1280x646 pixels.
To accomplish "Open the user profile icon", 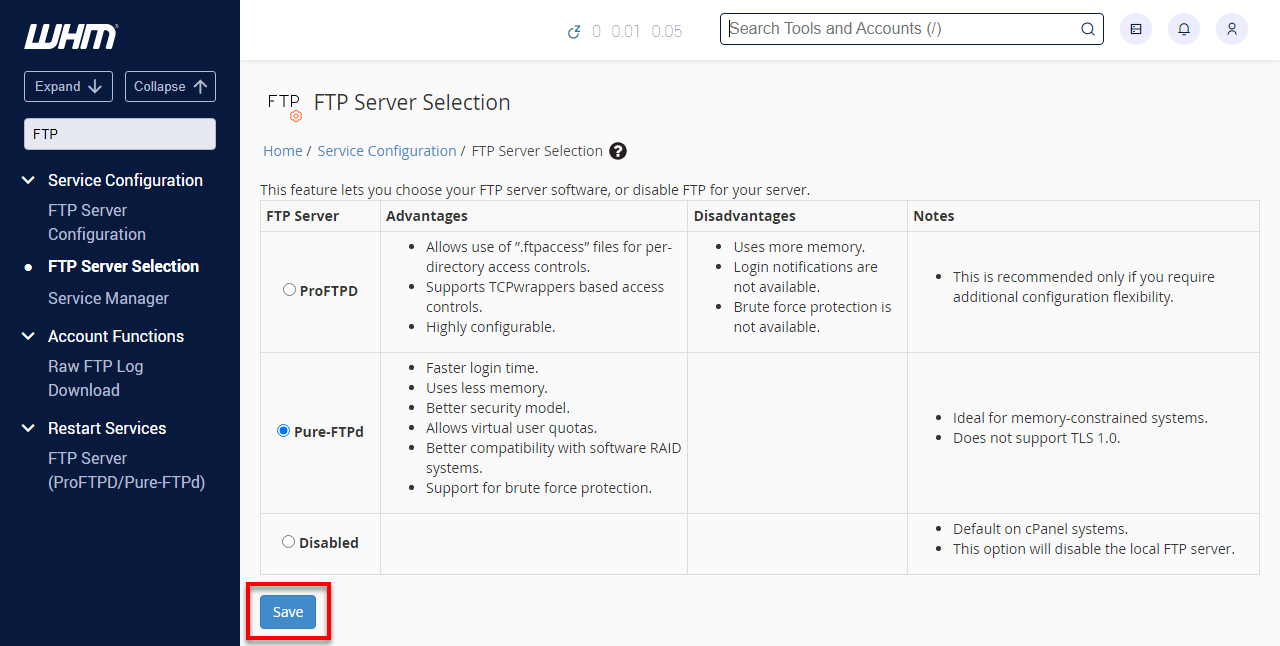I will pyautogui.click(x=1231, y=29).
